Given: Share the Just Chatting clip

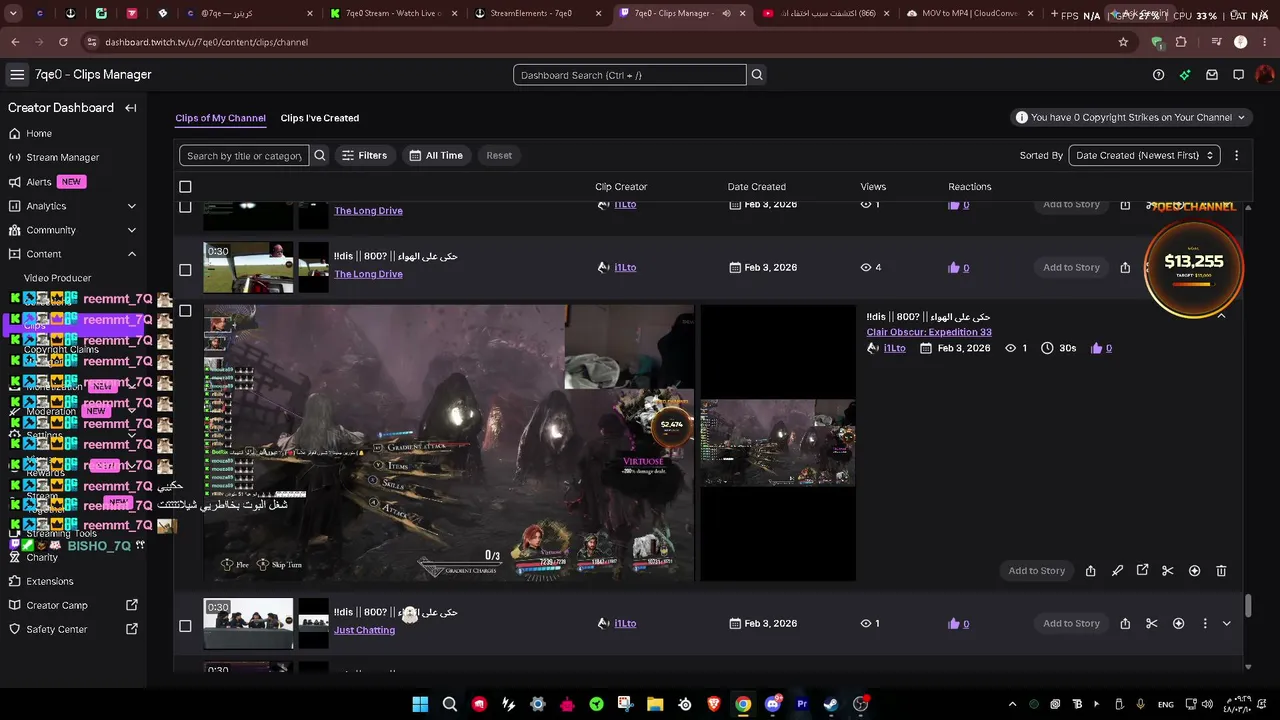Looking at the screenshot, I should [x=1125, y=624].
